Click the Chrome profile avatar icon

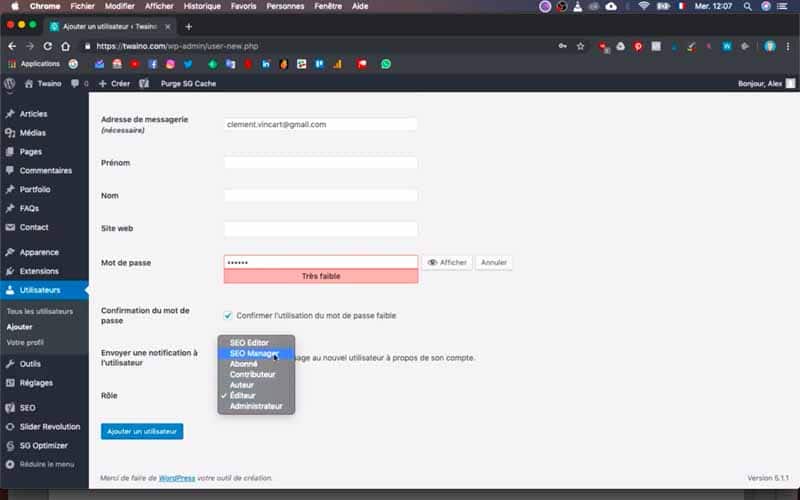pos(770,46)
